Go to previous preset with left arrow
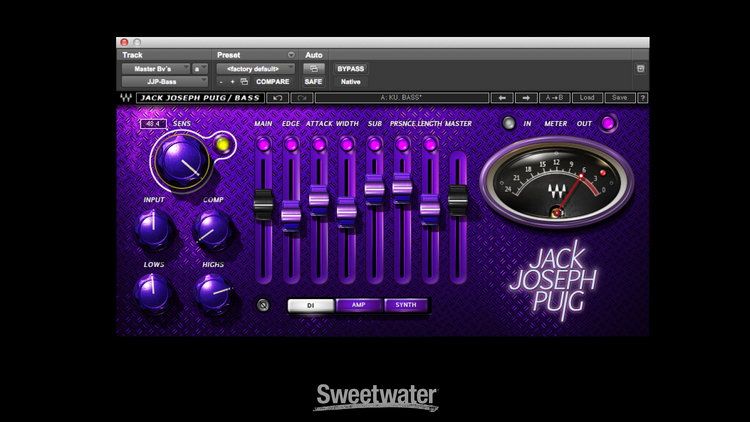750x422 pixels. (502, 98)
